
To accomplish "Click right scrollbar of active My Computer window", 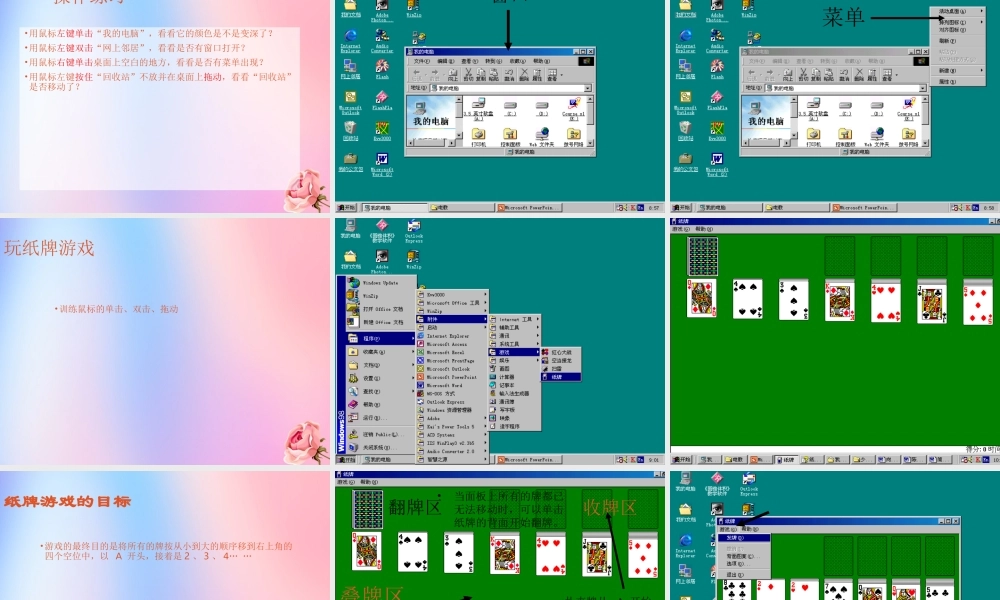I will pos(590,121).
